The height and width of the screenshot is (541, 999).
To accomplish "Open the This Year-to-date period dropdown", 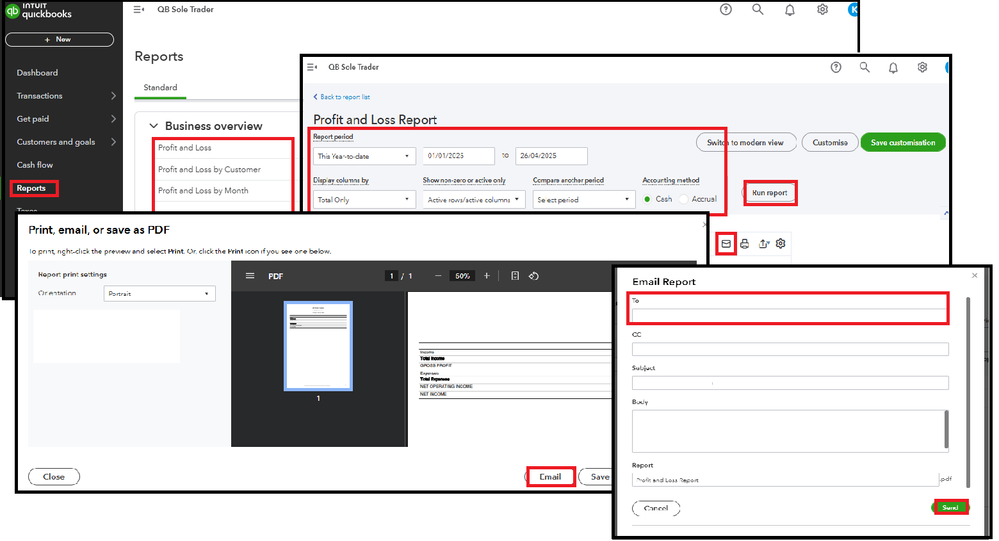I will point(364,156).
